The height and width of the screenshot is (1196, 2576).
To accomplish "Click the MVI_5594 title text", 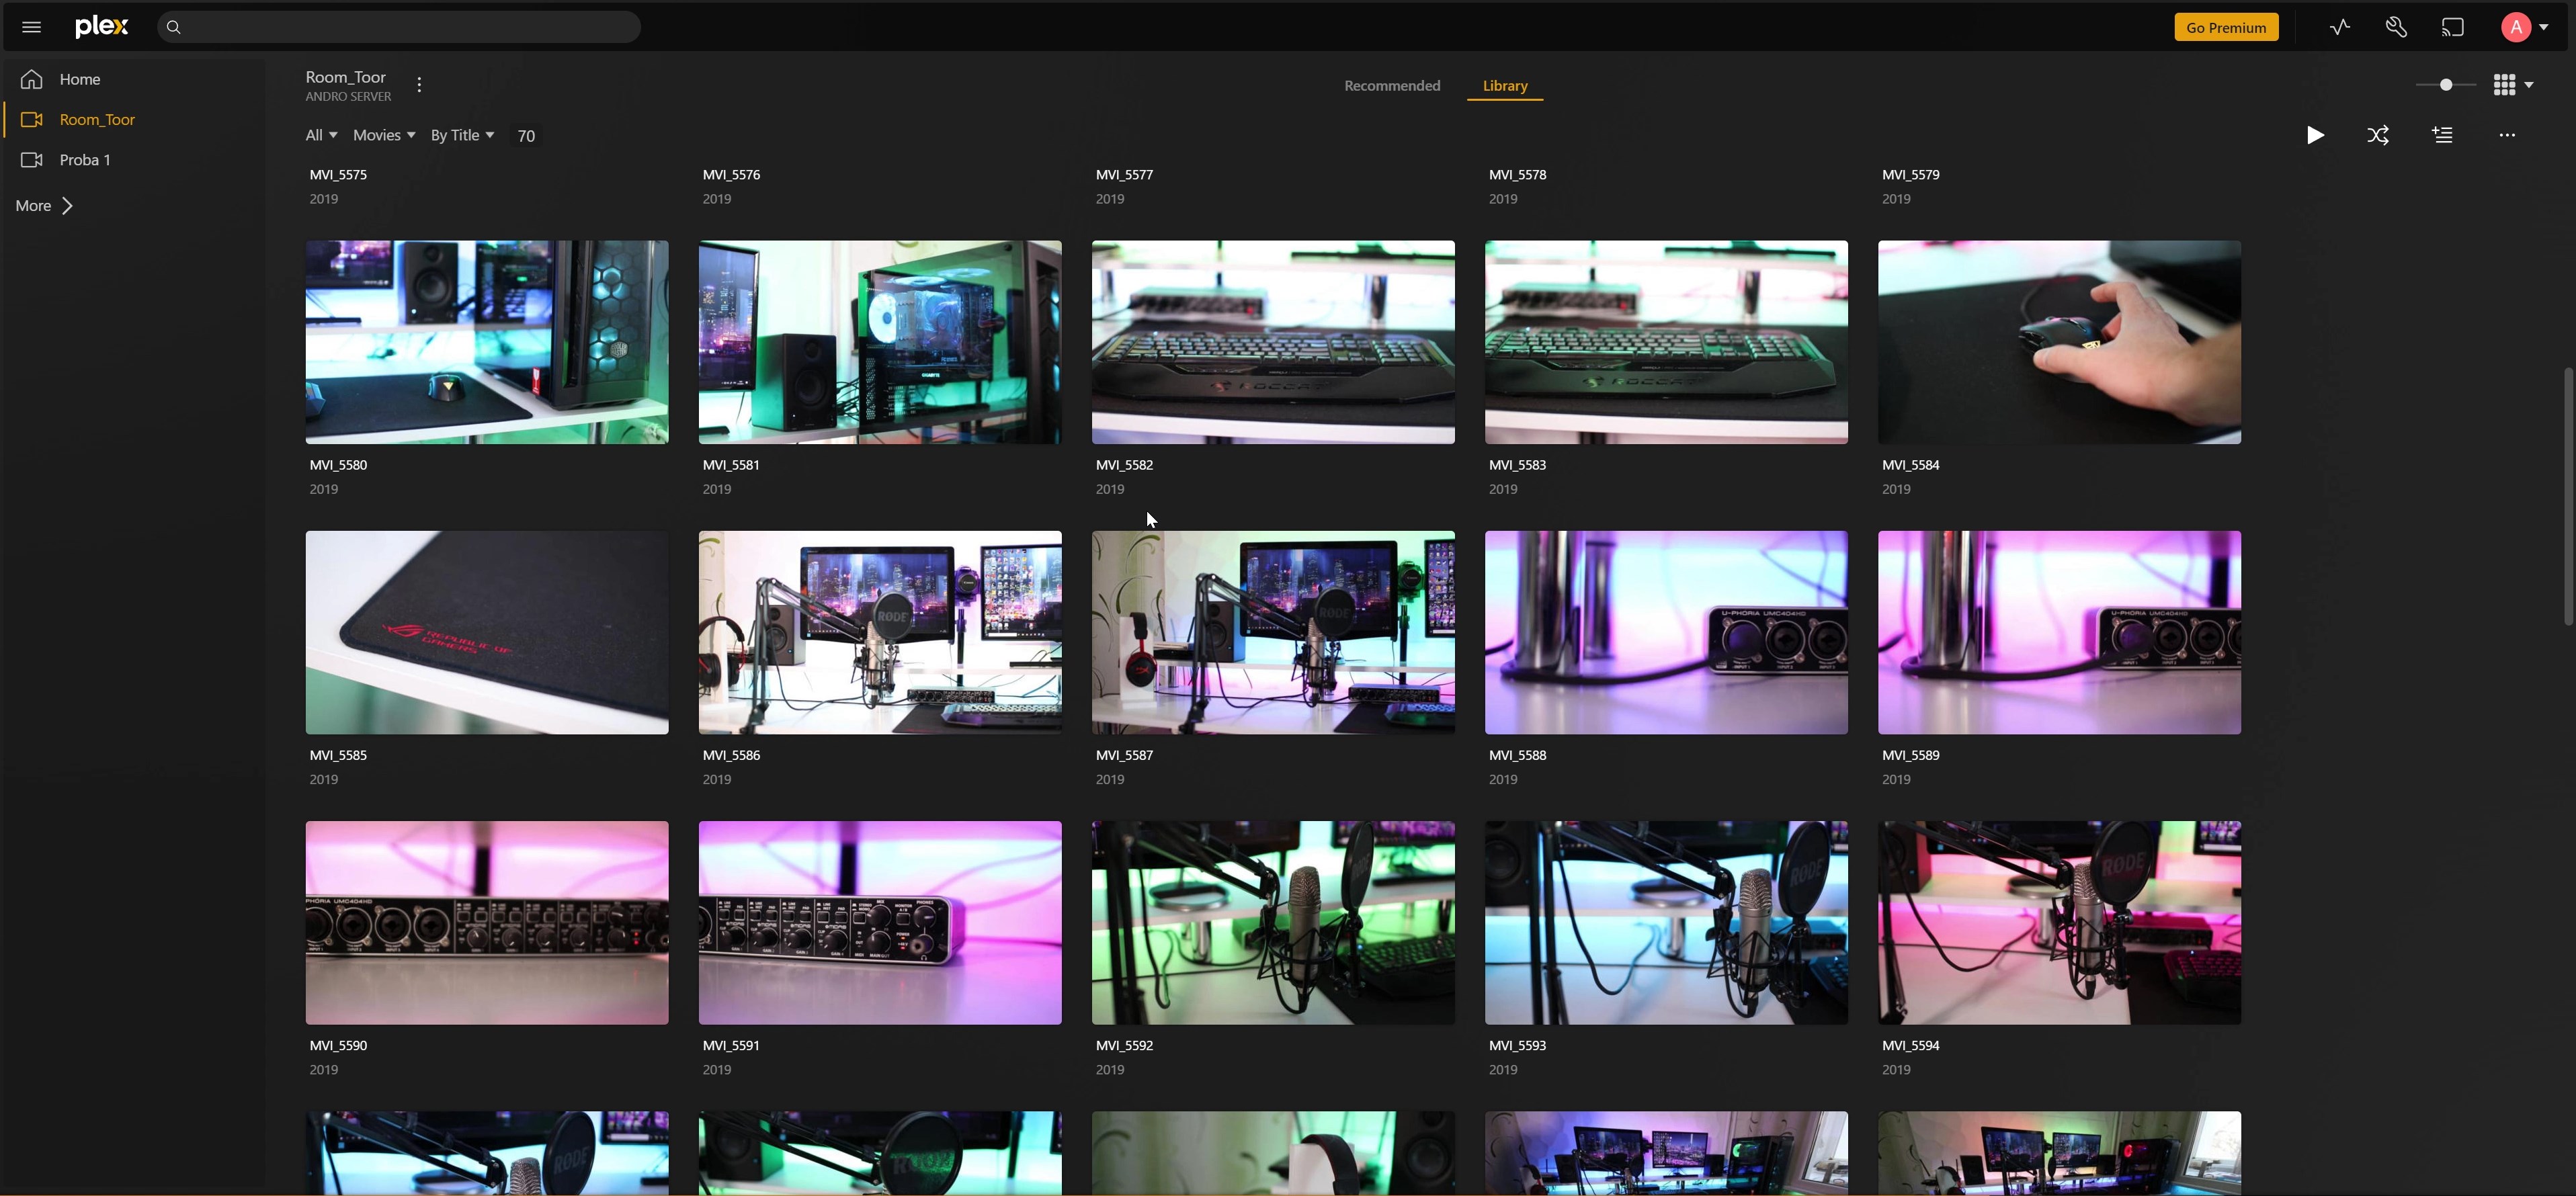I will [x=1910, y=1045].
